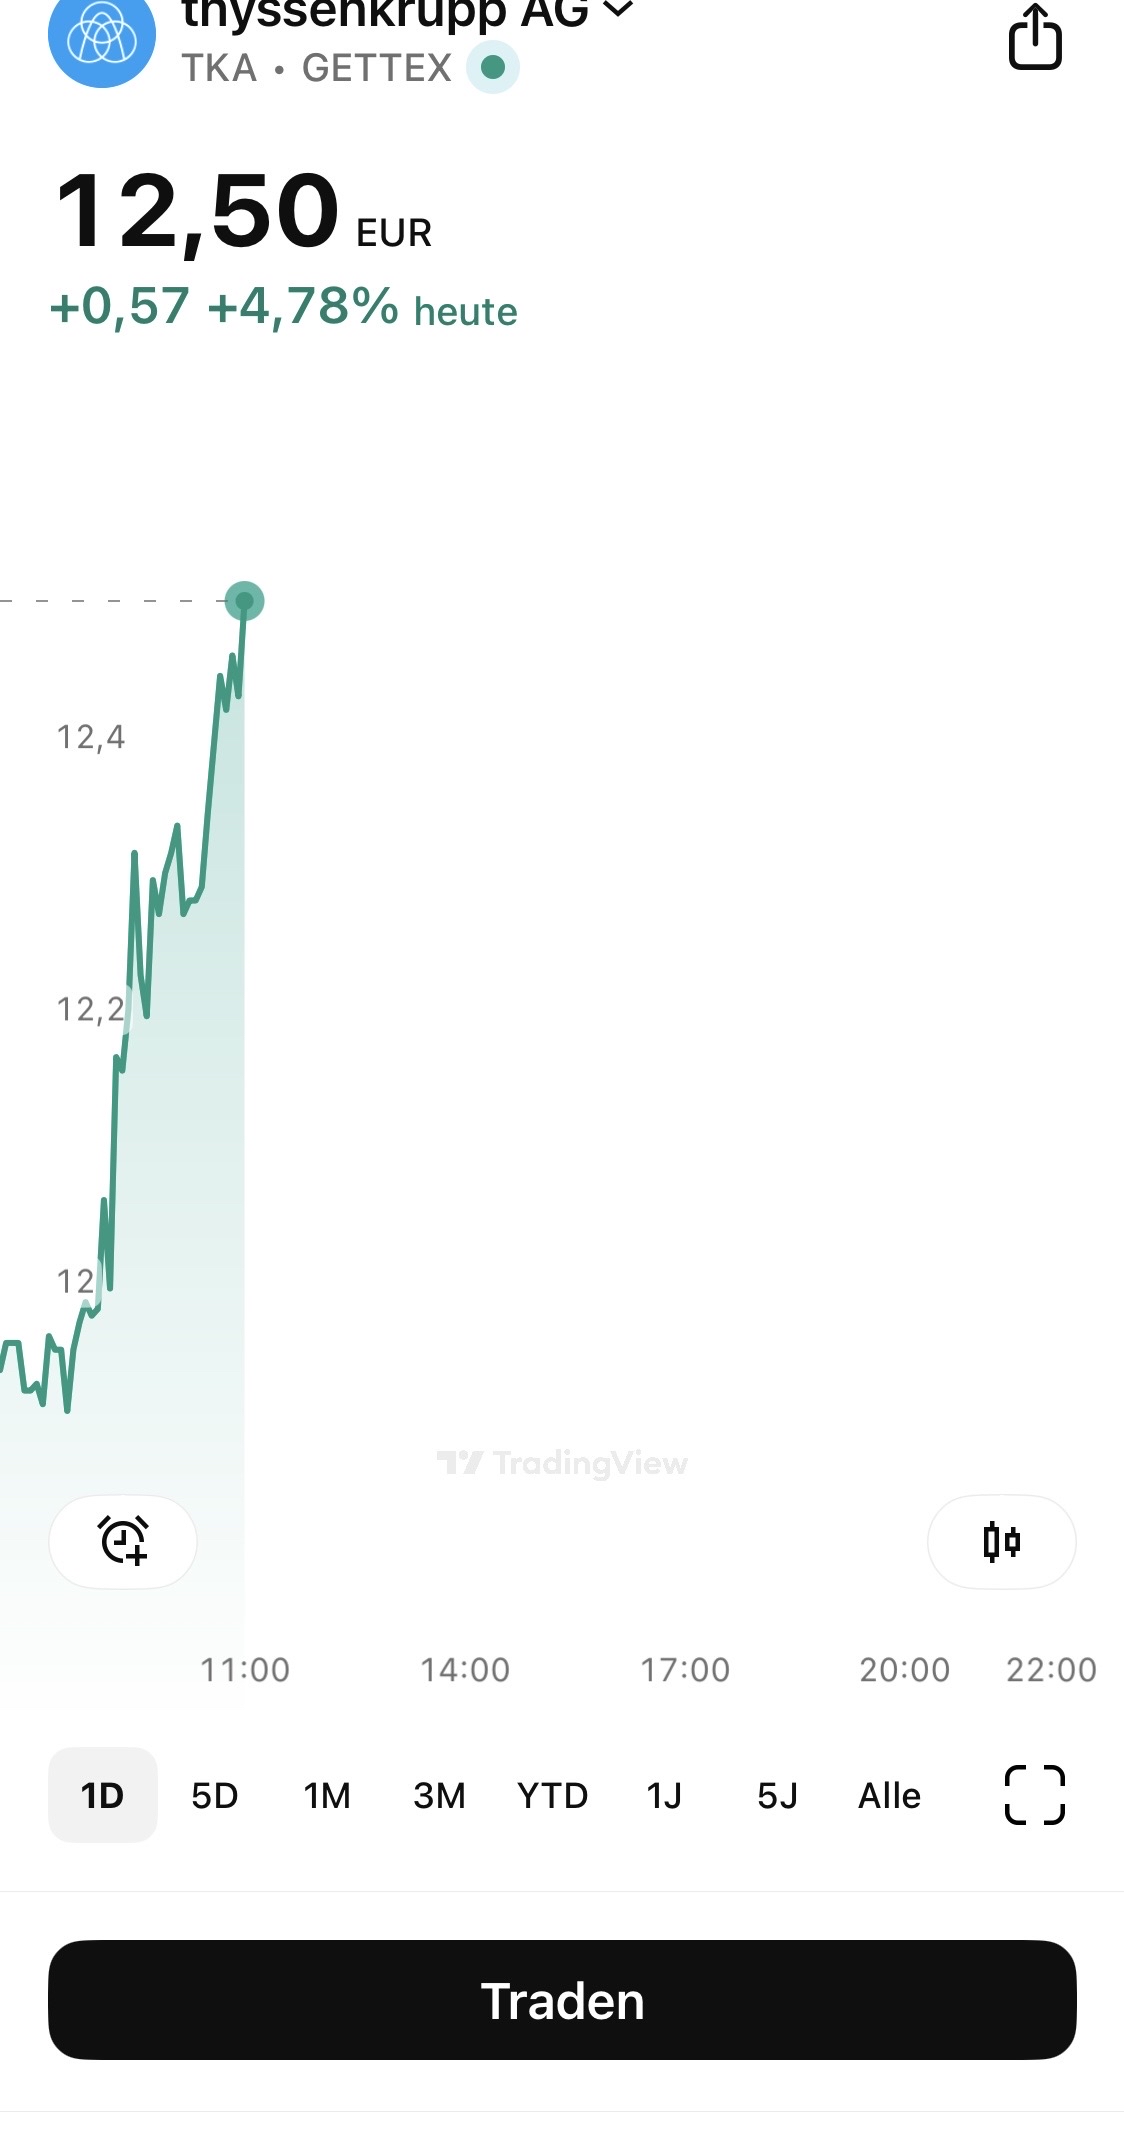Viewport: 1124px width, 2140px height.
Task: Expand the thyssenkrupp AG dropdown chevron
Action: click(619, 10)
